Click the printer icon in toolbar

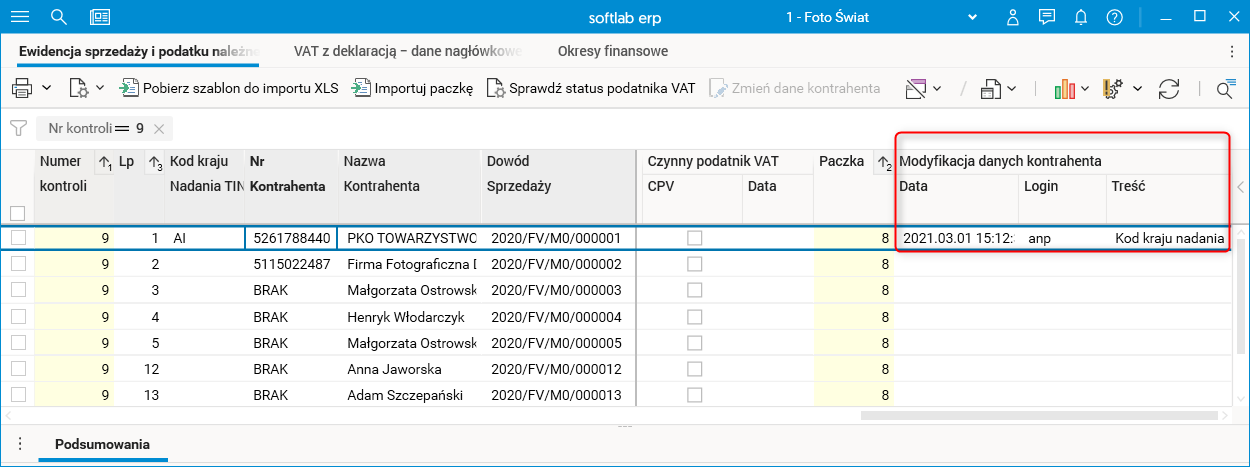[22, 88]
